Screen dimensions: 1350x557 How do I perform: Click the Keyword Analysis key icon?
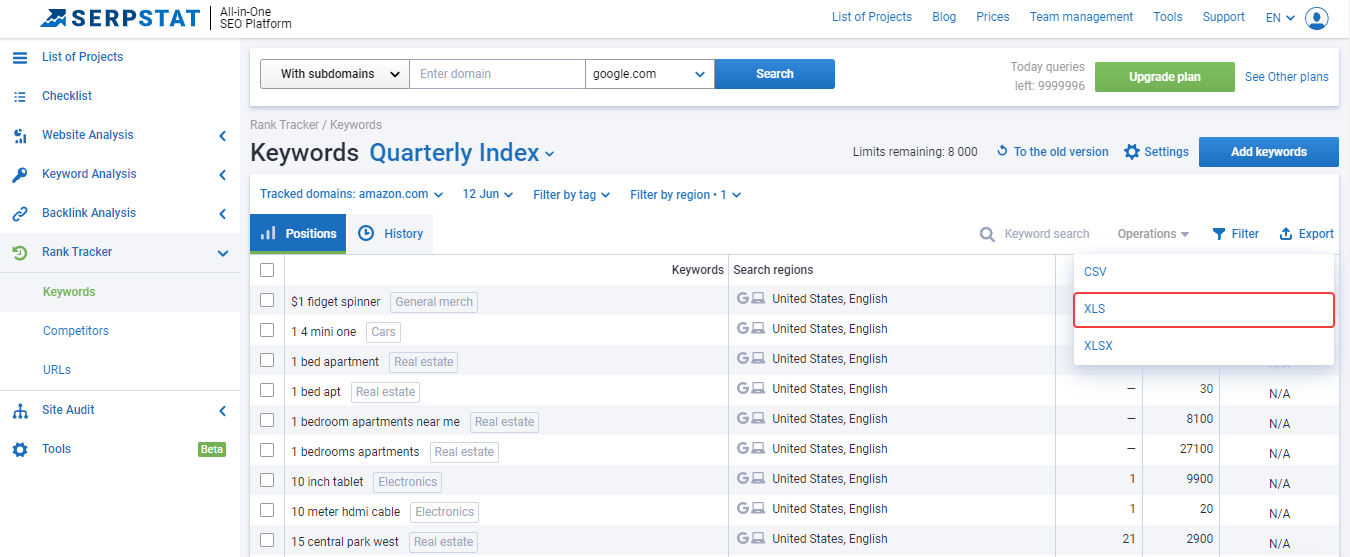[x=20, y=174]
